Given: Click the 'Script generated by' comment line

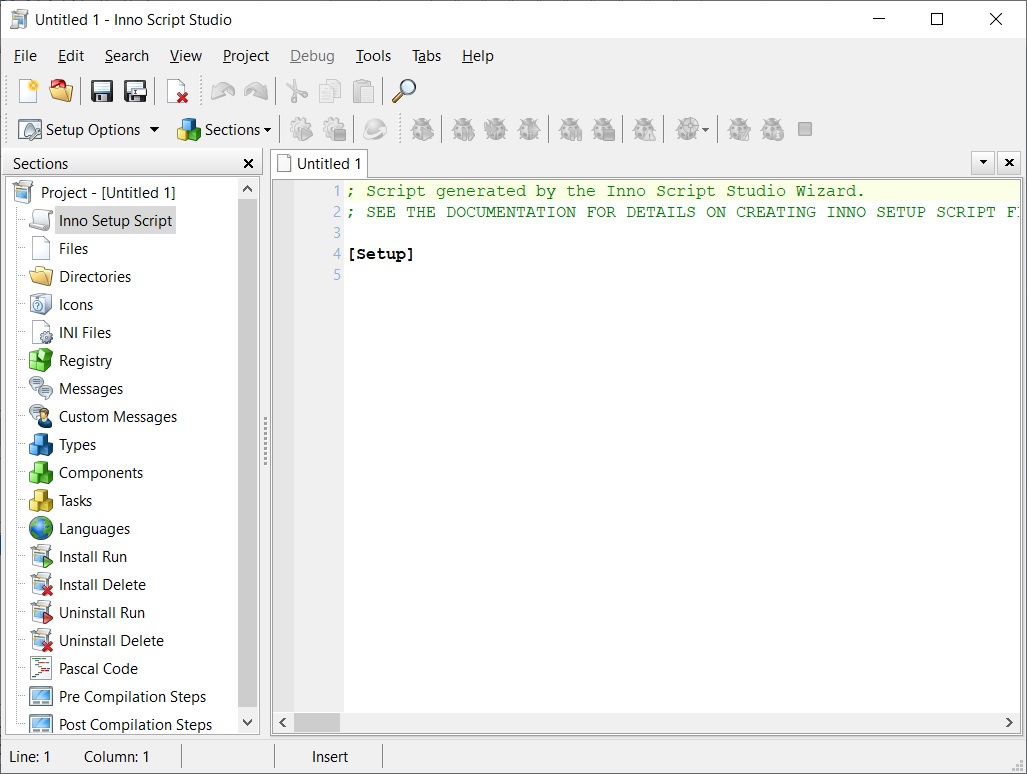Looking at the screenshot, I should coord(606,191).
